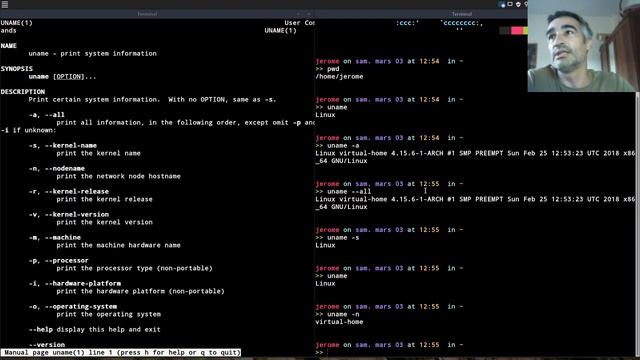Click 'print the machine hardware name' description
This screenshot has width=640, height=360.
118,245
